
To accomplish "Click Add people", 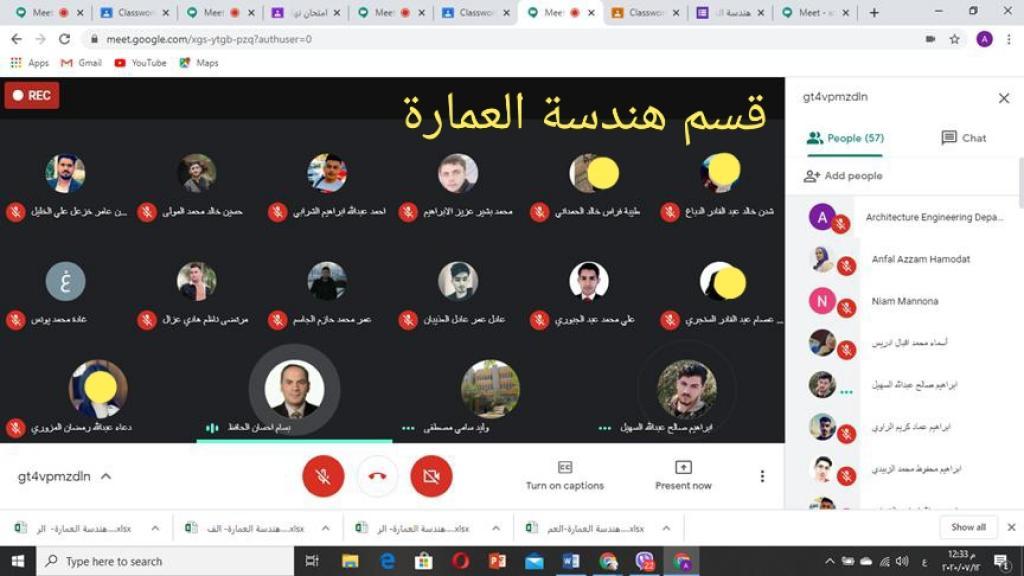I will click(x=843, y=176).
